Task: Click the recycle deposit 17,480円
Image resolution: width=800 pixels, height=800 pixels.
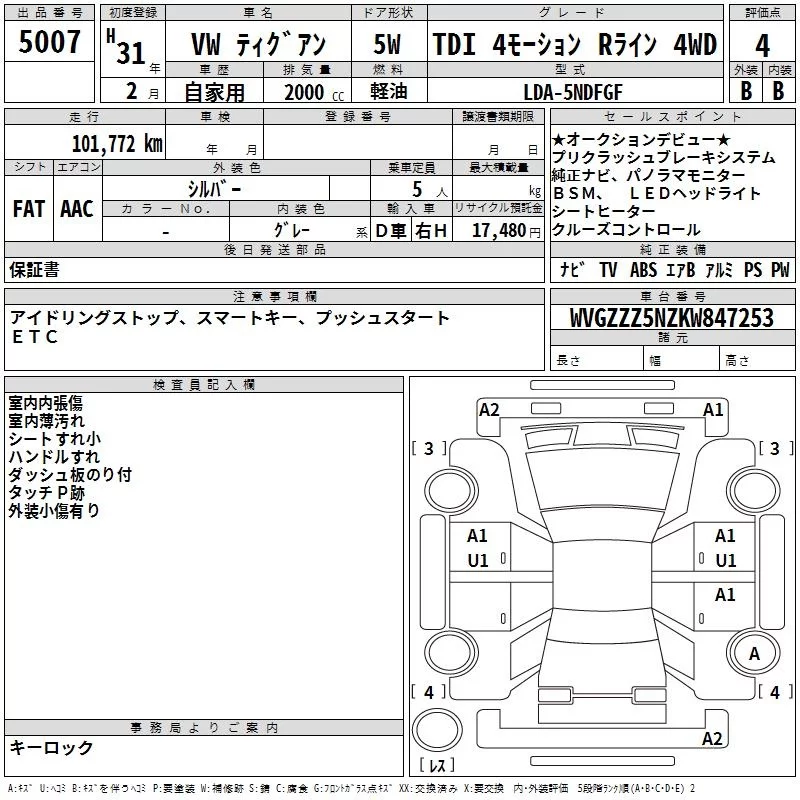Action: (506, 231)
